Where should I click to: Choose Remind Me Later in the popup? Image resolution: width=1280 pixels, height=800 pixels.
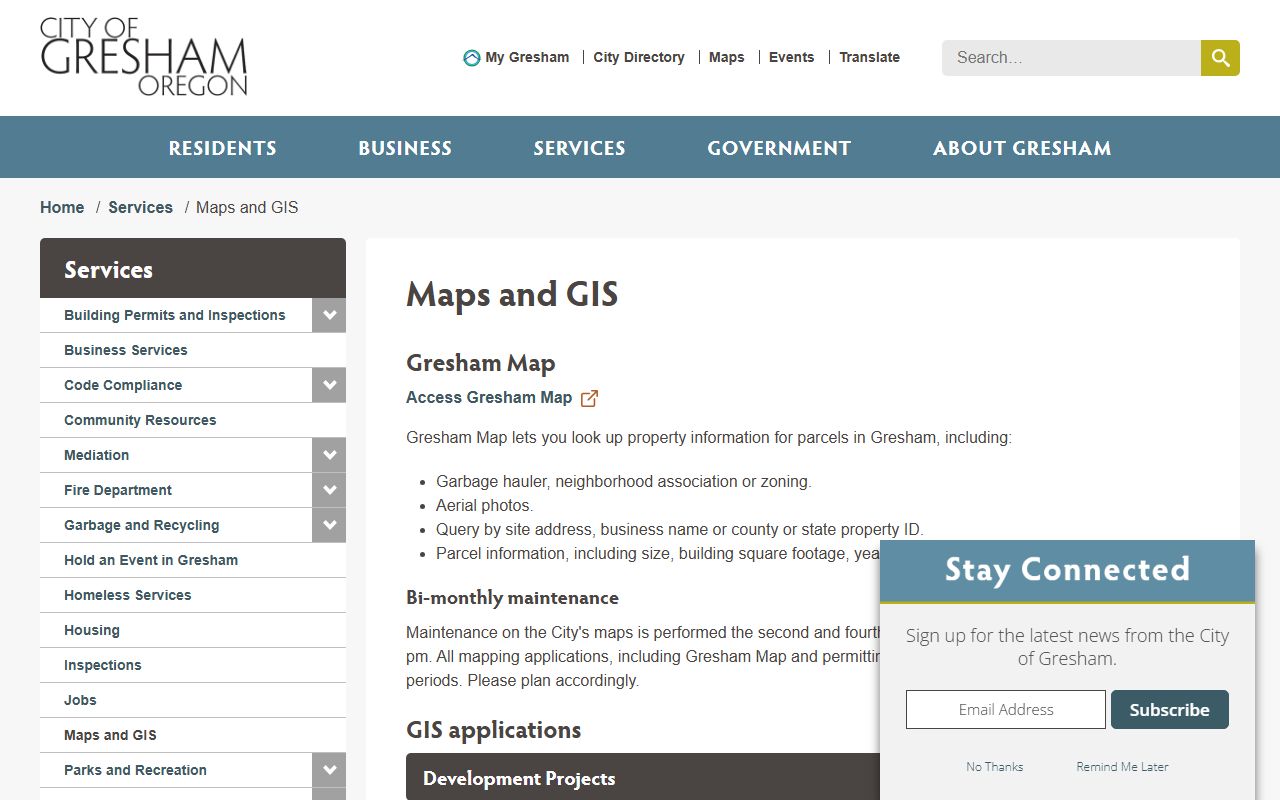(x=1122, y=767)
